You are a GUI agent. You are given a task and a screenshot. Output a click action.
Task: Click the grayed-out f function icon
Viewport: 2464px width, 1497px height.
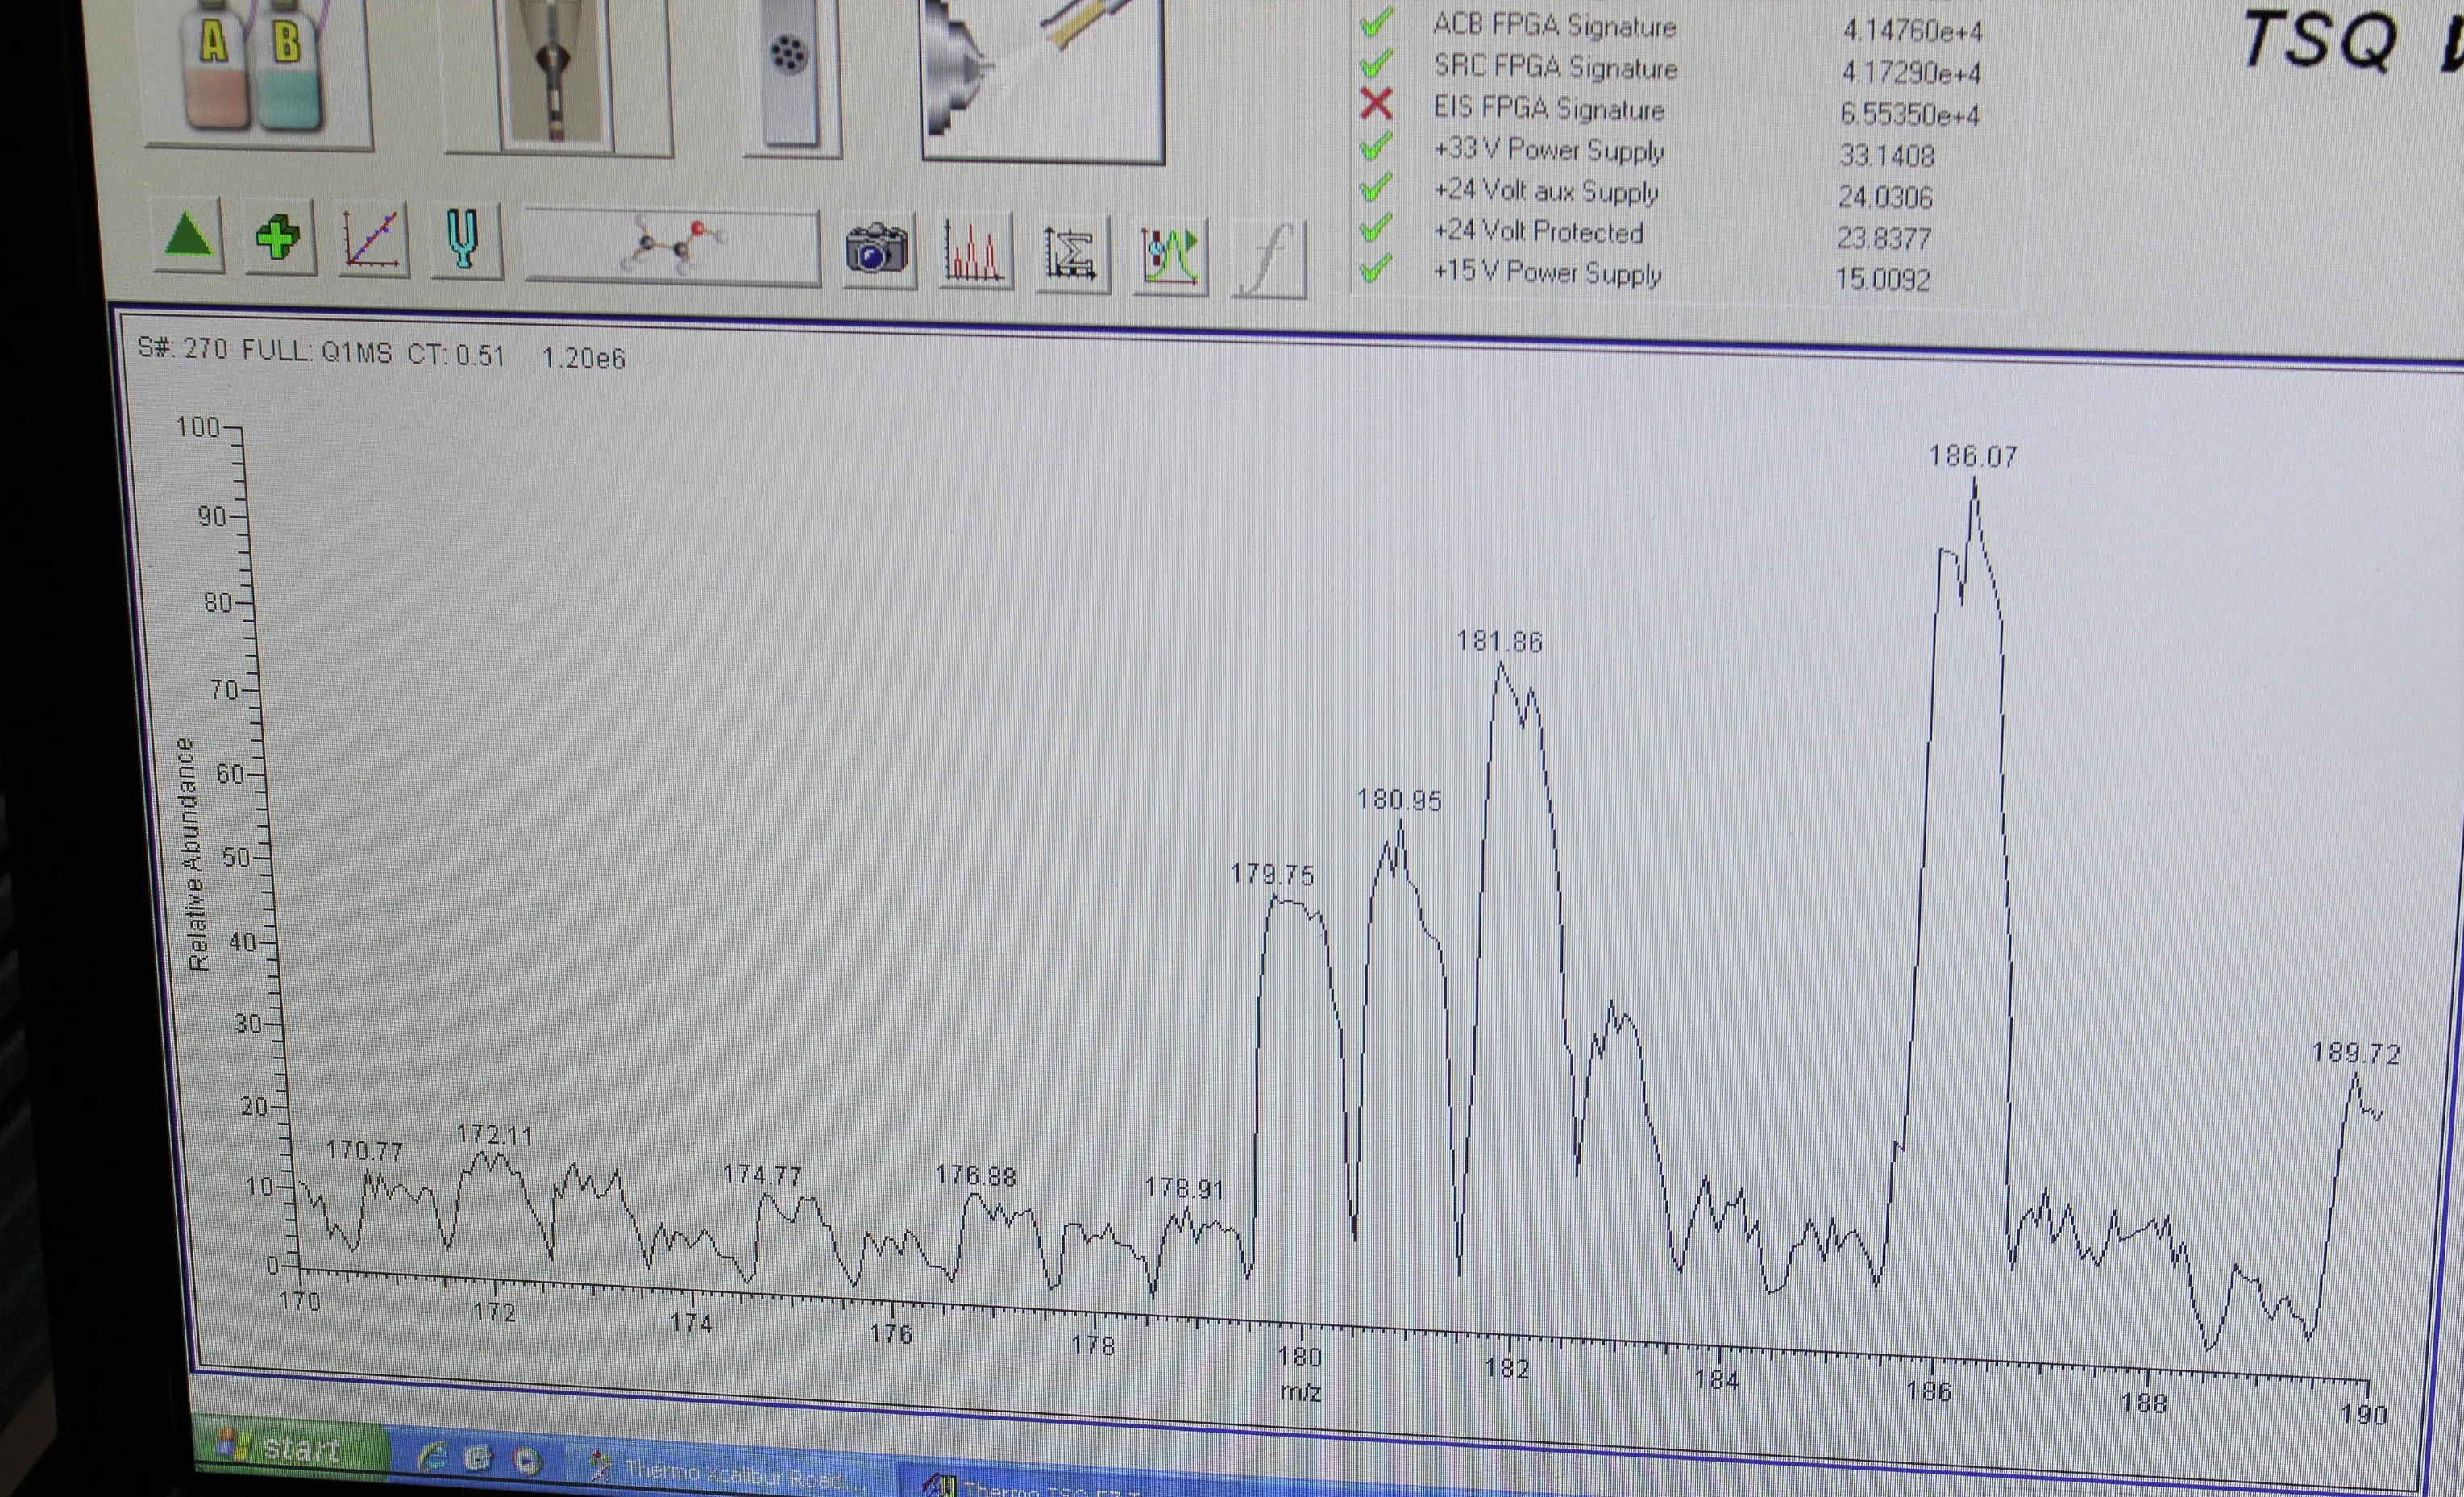click(x=1268, y=260)
